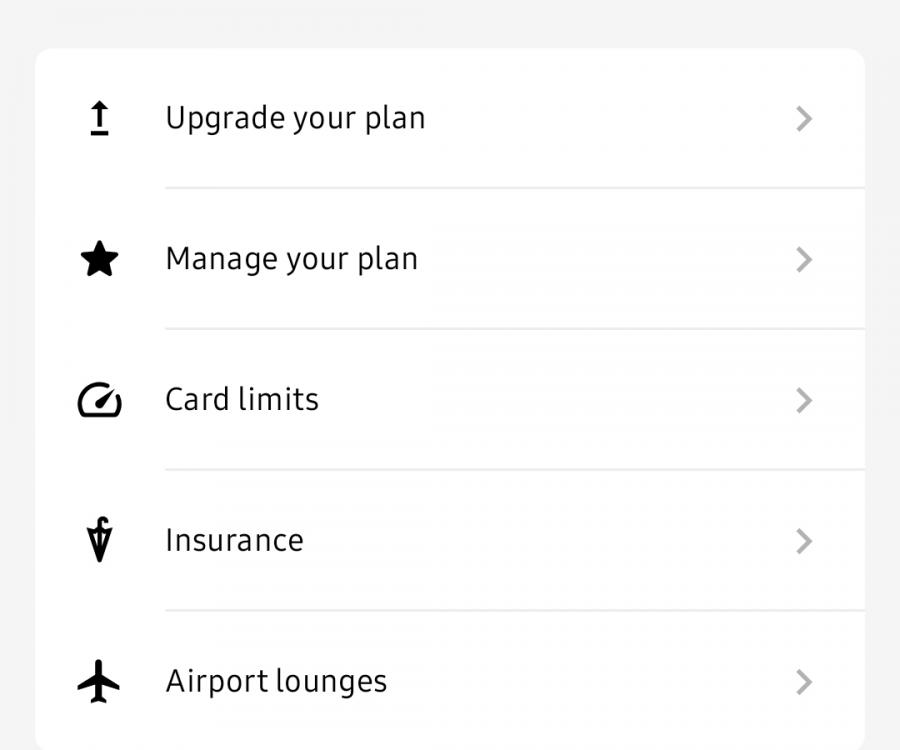Select the Card limits menu entry

241,399
